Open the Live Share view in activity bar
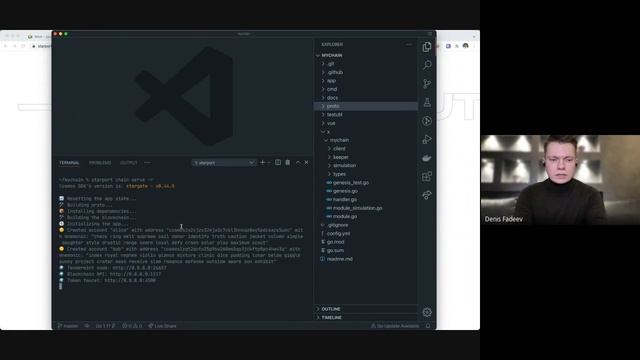The width and height of the screenshot is (640, 360). point(427,195)
